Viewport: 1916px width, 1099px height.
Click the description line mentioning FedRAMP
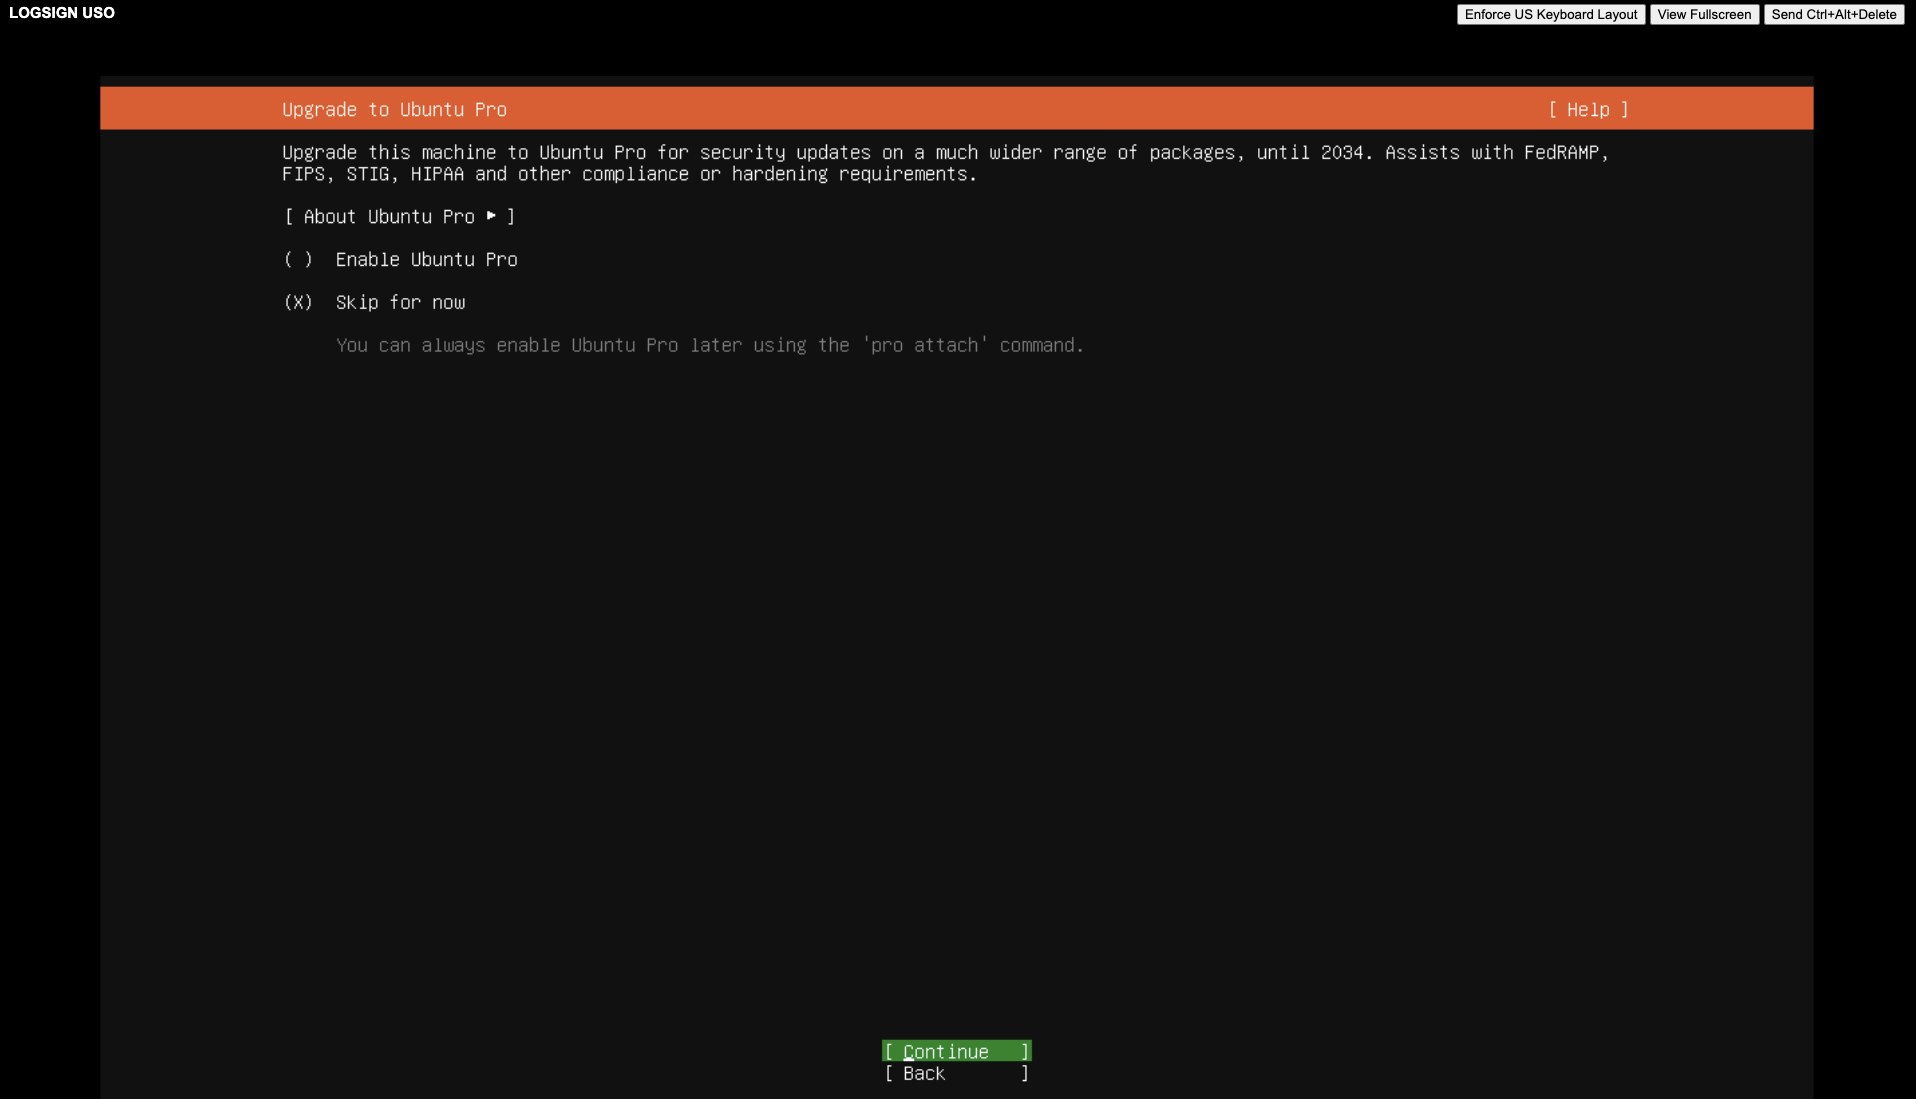coord(945,153)
